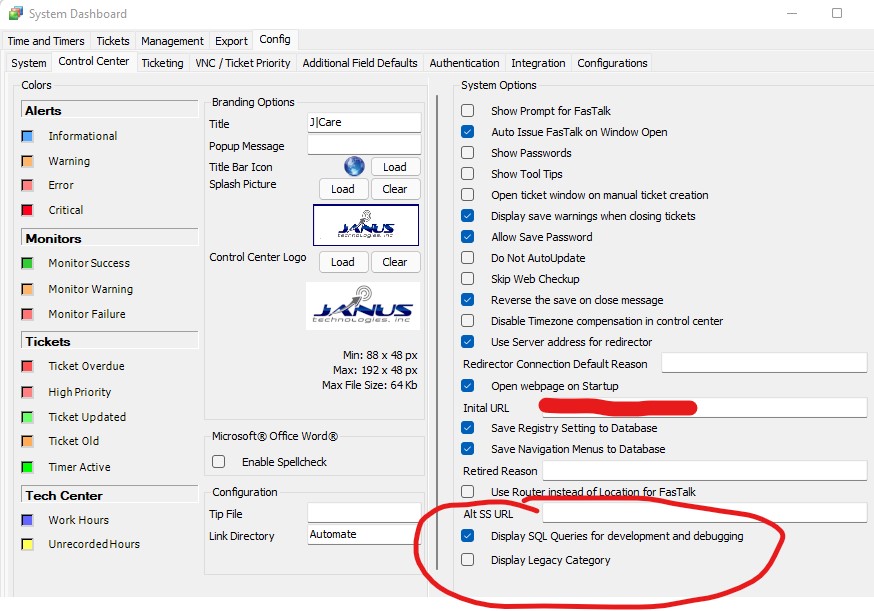This screenshot has width=874, height=611.
Task: Click the Ticket Overdue color swatch
Action: [28, 367]
